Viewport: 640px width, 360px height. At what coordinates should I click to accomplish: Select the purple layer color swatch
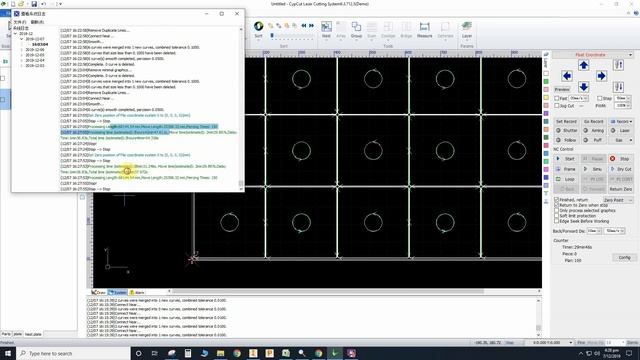pyautogui.click(x=546, y=113)
